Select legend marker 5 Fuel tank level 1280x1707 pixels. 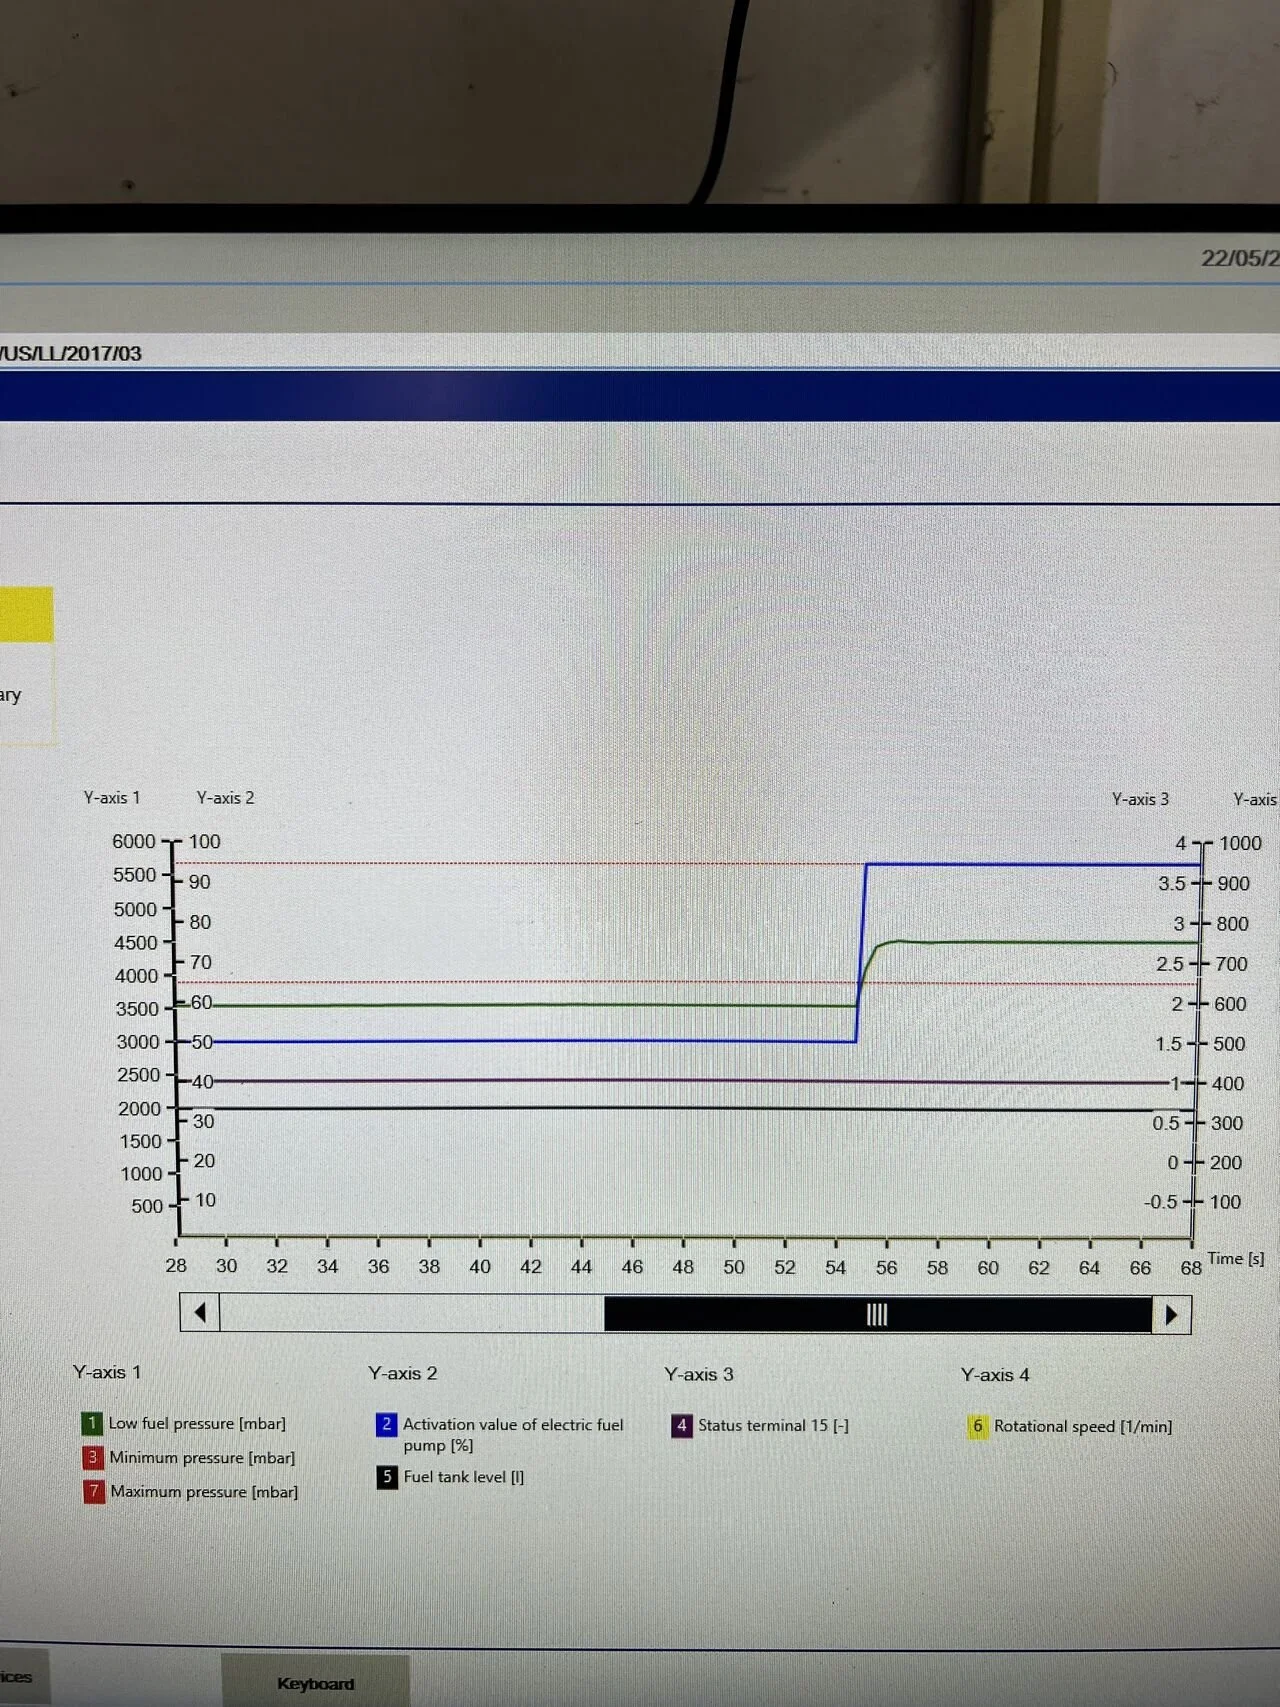pos(387,1477)
